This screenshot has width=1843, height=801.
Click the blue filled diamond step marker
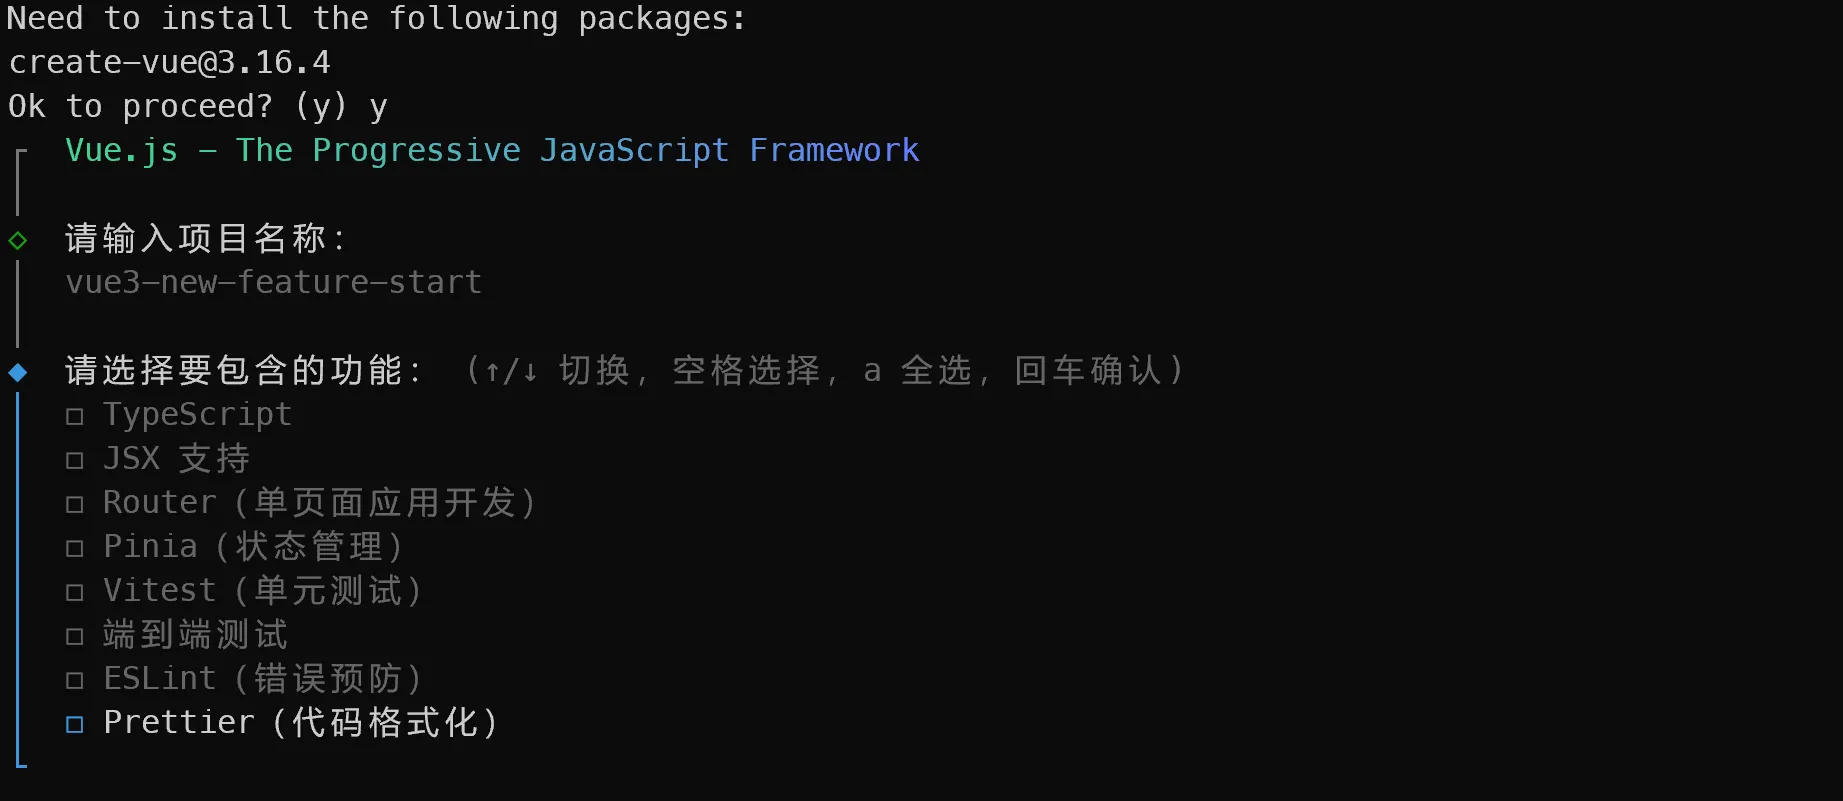[x=18, y=372]
